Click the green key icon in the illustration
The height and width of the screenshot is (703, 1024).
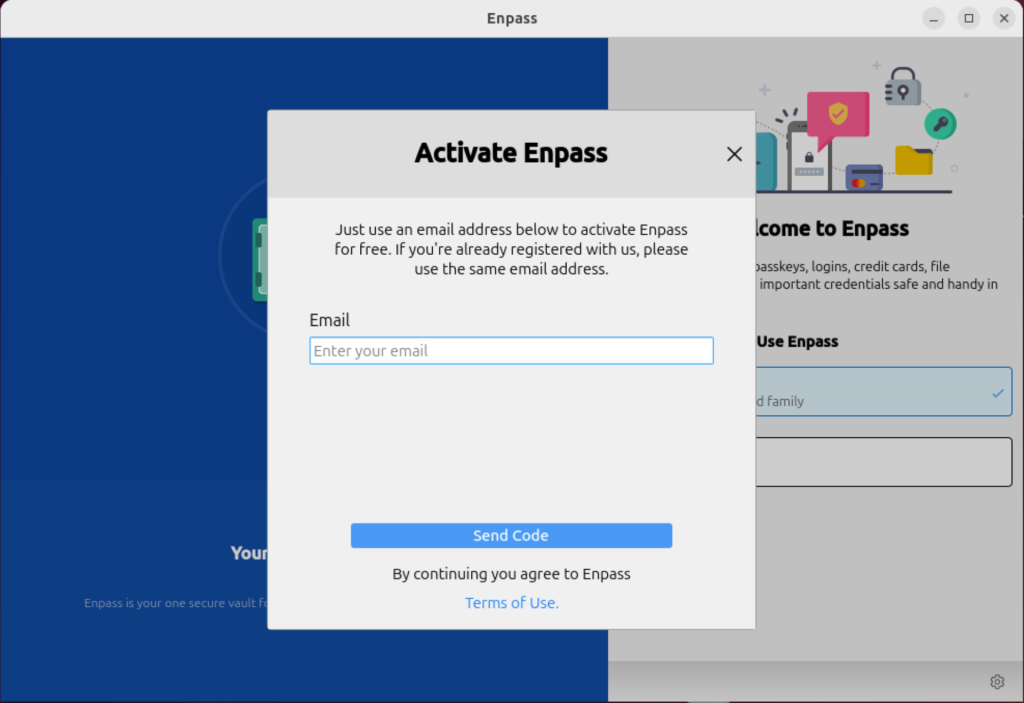click(940, 124)
